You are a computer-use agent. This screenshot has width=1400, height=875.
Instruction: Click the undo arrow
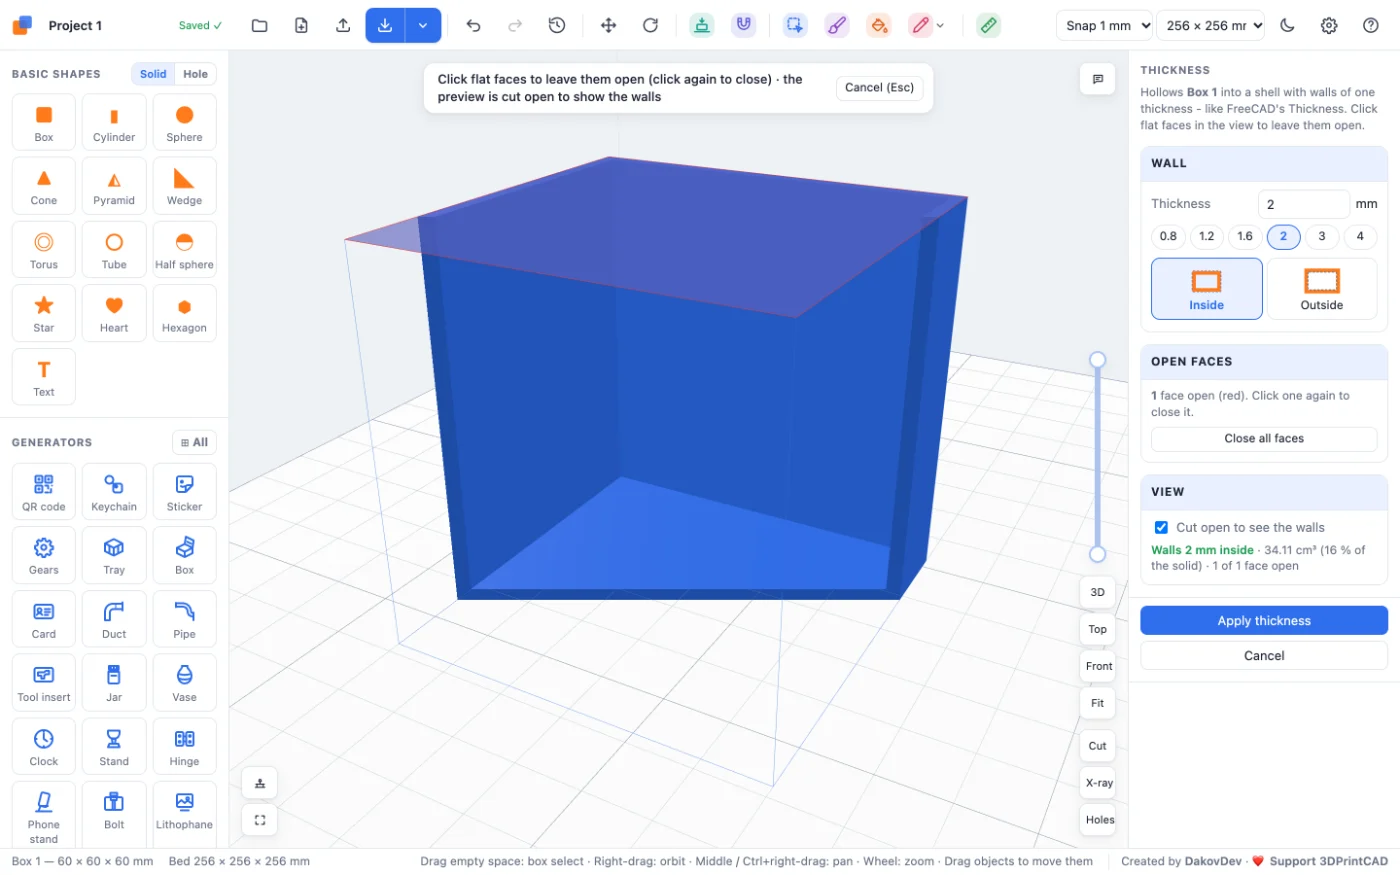pyautogui.click(x=473, y=25)
